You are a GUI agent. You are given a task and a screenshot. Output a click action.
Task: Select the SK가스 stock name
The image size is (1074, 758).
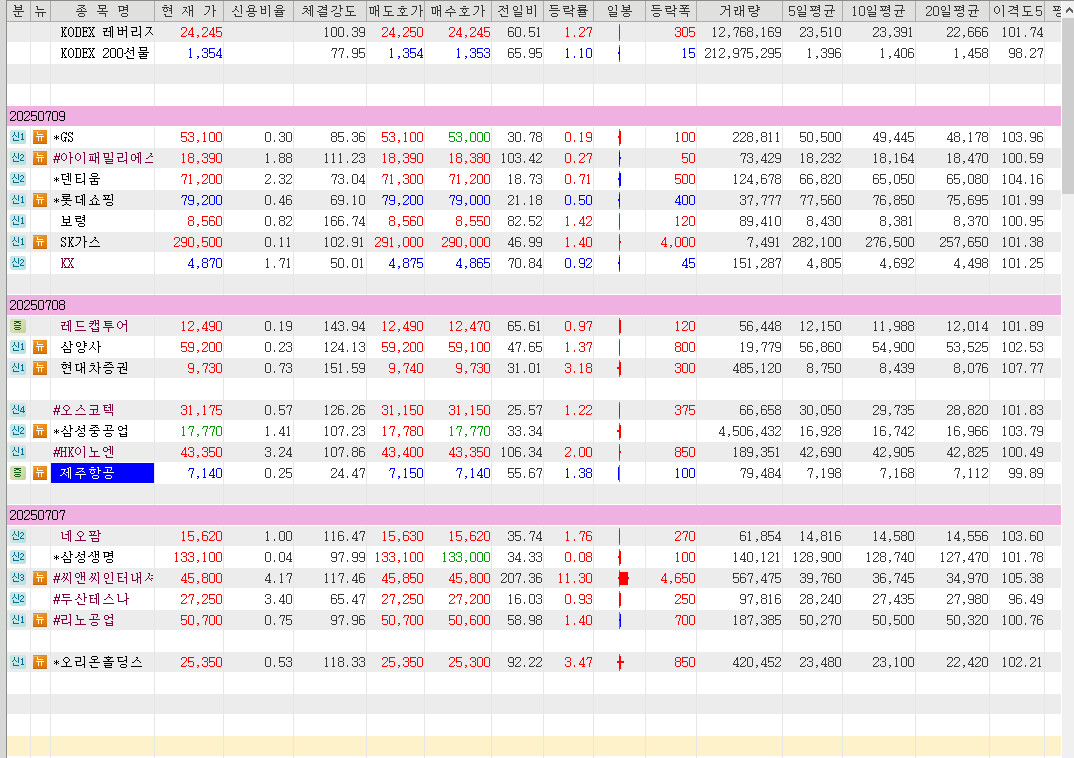[x=80, y=242]
